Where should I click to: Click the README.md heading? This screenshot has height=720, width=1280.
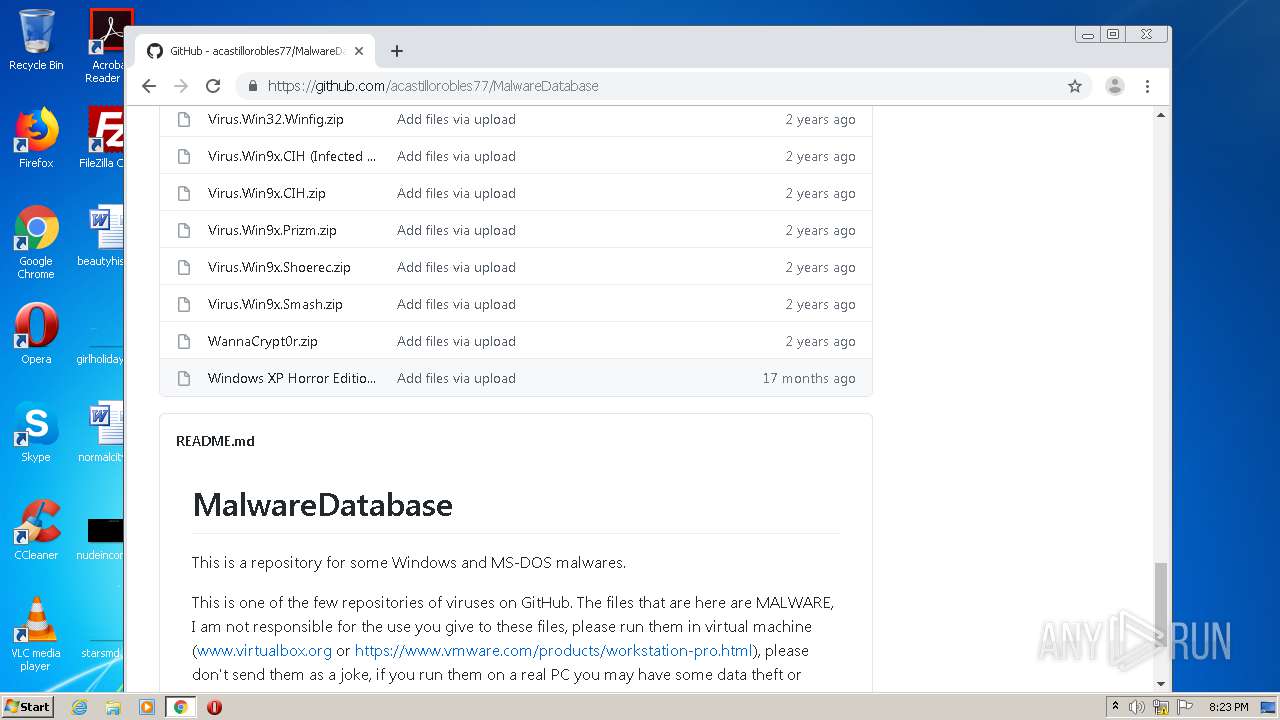[x=215, y=441]
